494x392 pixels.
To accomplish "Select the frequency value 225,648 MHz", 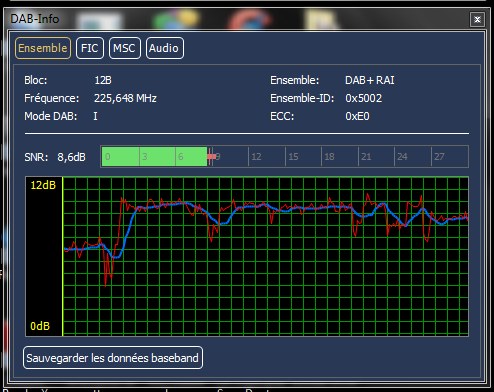I will (125, 98).
